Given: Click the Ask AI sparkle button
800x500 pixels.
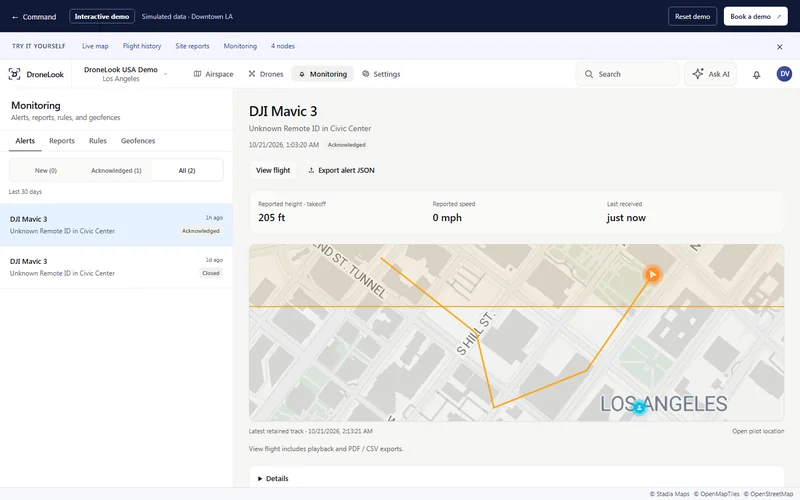Looking at the screenshot, I should pyautogui.click(x=711, y=74).
